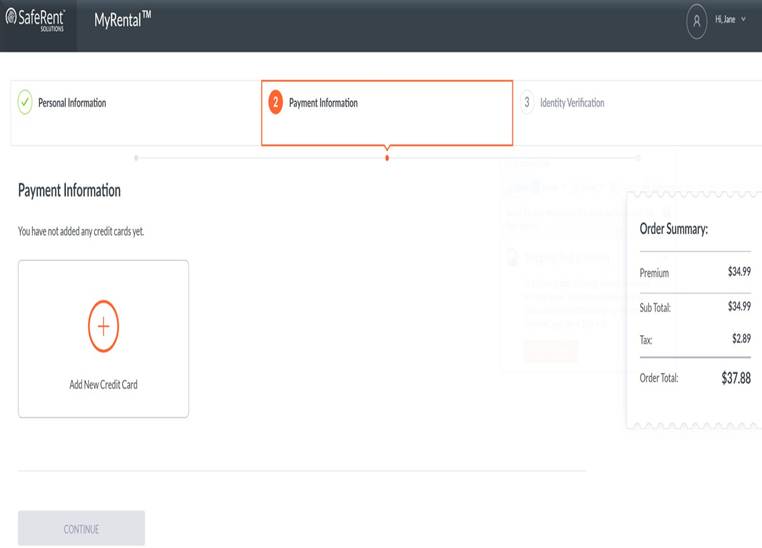Click the Hi, Jane greeting text

725,19
